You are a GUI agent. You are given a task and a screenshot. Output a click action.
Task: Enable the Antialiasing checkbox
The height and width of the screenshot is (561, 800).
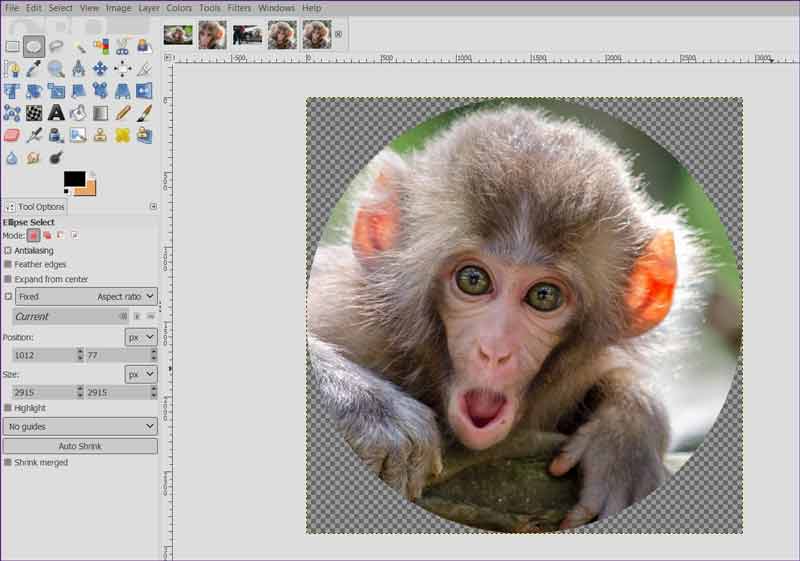tap(8, 250)
